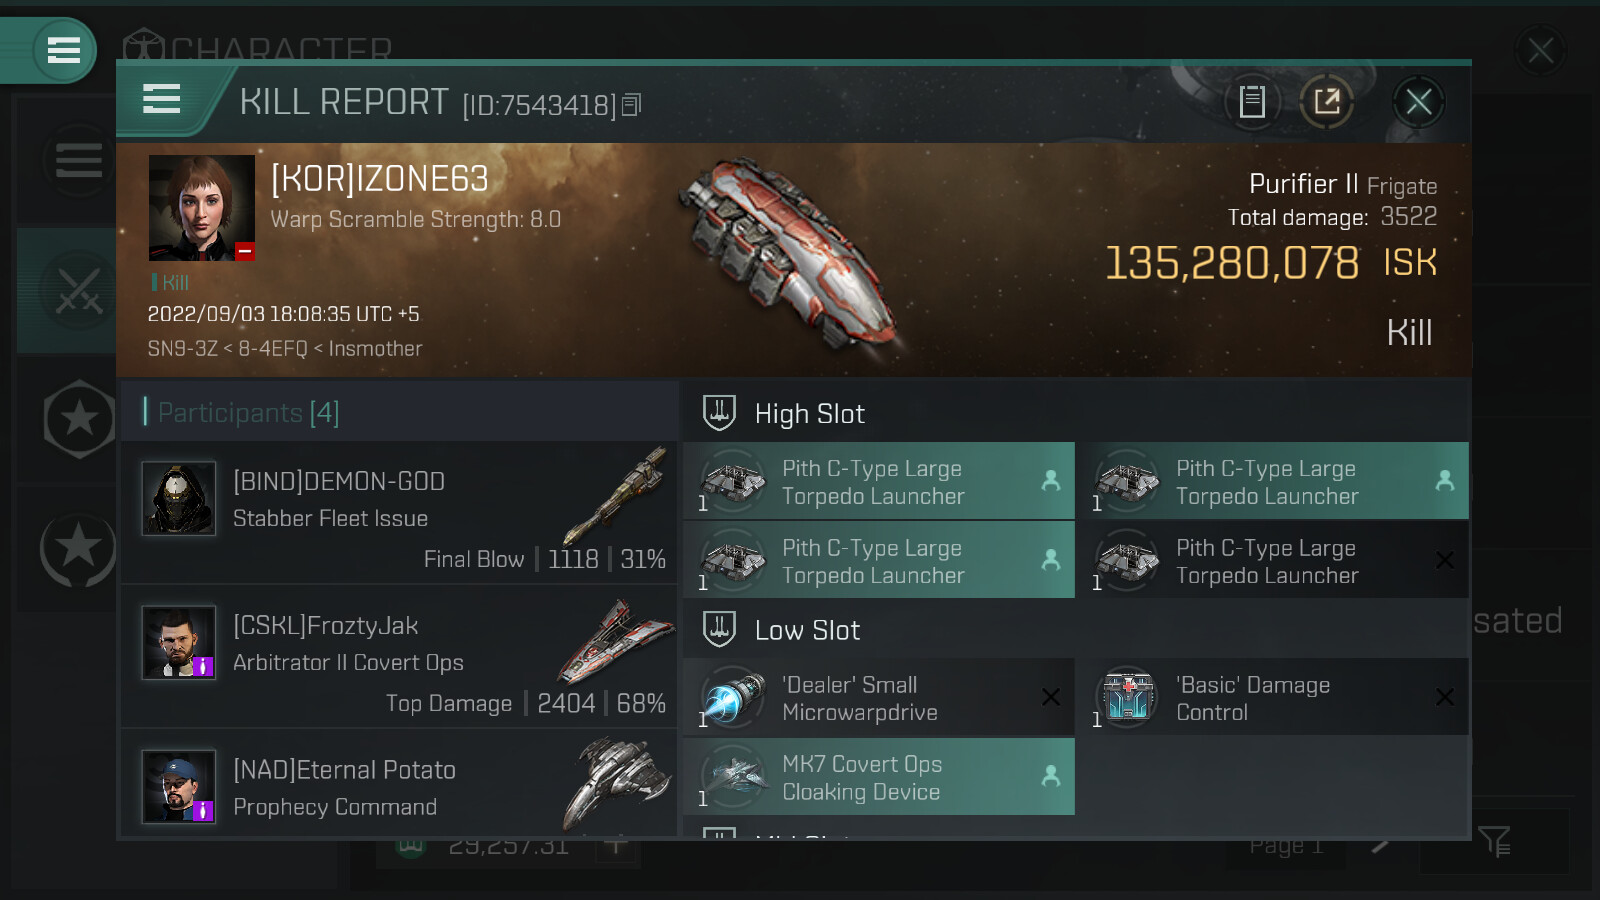Select the crossed swords sidebar icon
The image size is (1600, 900).
(x=78, y=291)
